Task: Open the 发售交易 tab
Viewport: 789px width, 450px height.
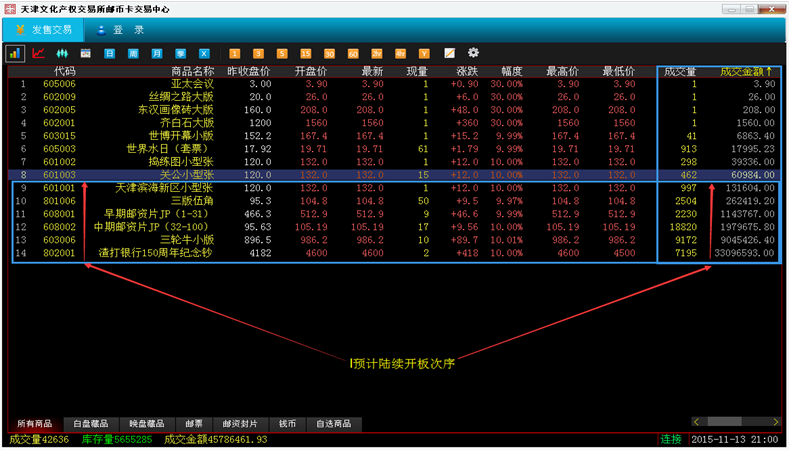Action: 43,30
